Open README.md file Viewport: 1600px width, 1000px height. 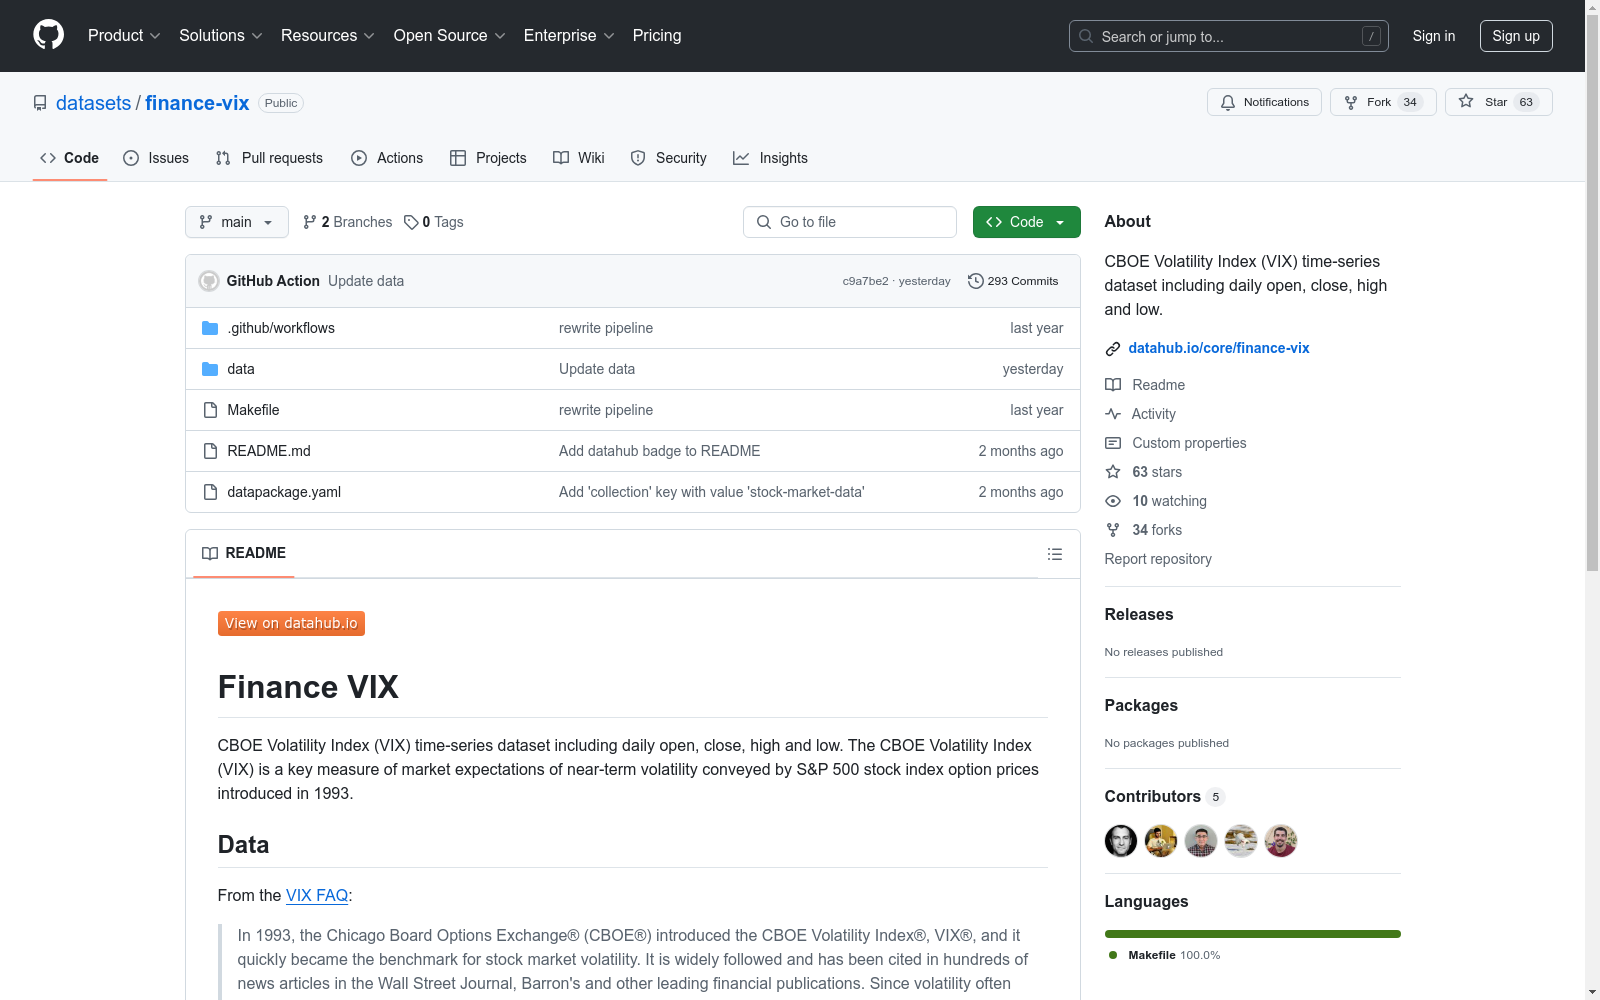coord(269,451)
